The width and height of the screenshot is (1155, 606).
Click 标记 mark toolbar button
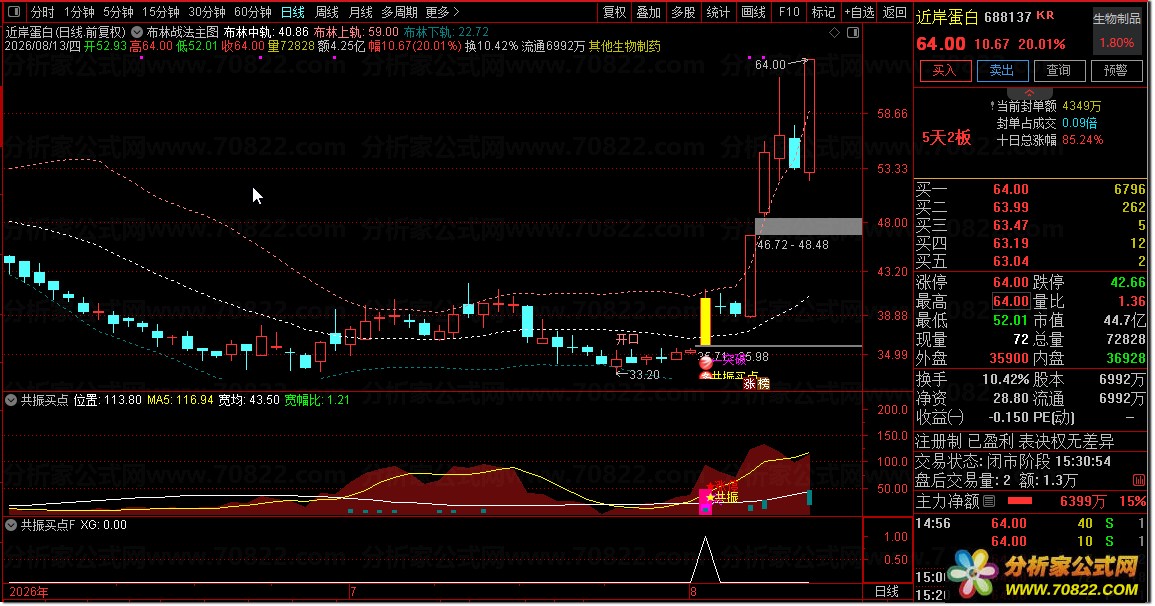pos(823,12)
